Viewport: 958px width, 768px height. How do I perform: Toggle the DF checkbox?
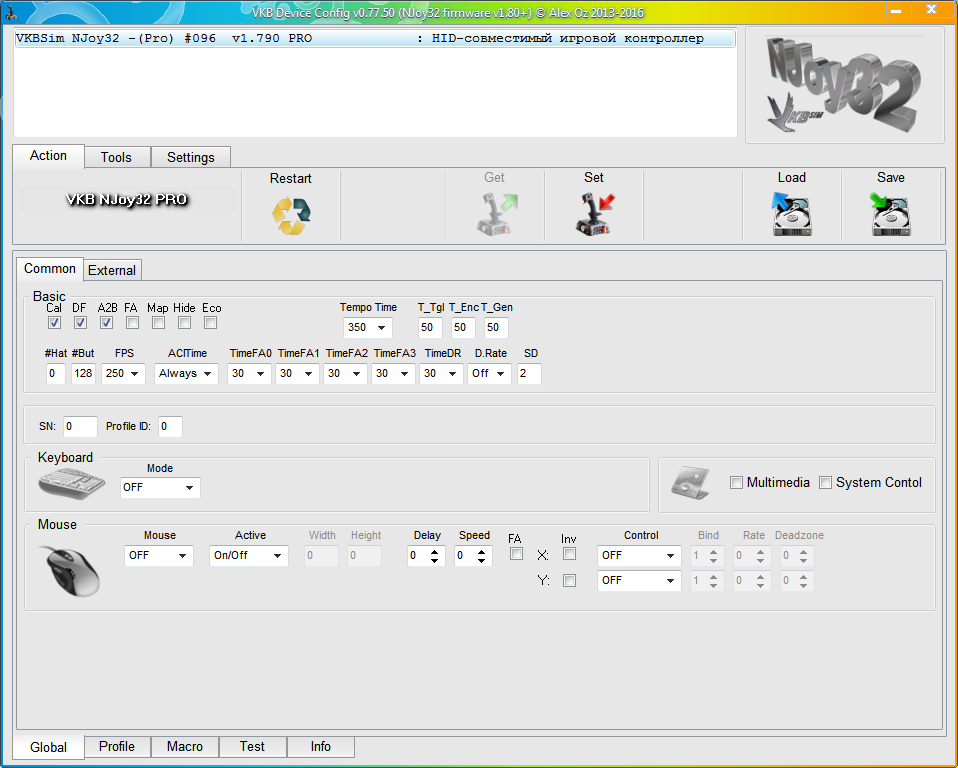(80, 323)
